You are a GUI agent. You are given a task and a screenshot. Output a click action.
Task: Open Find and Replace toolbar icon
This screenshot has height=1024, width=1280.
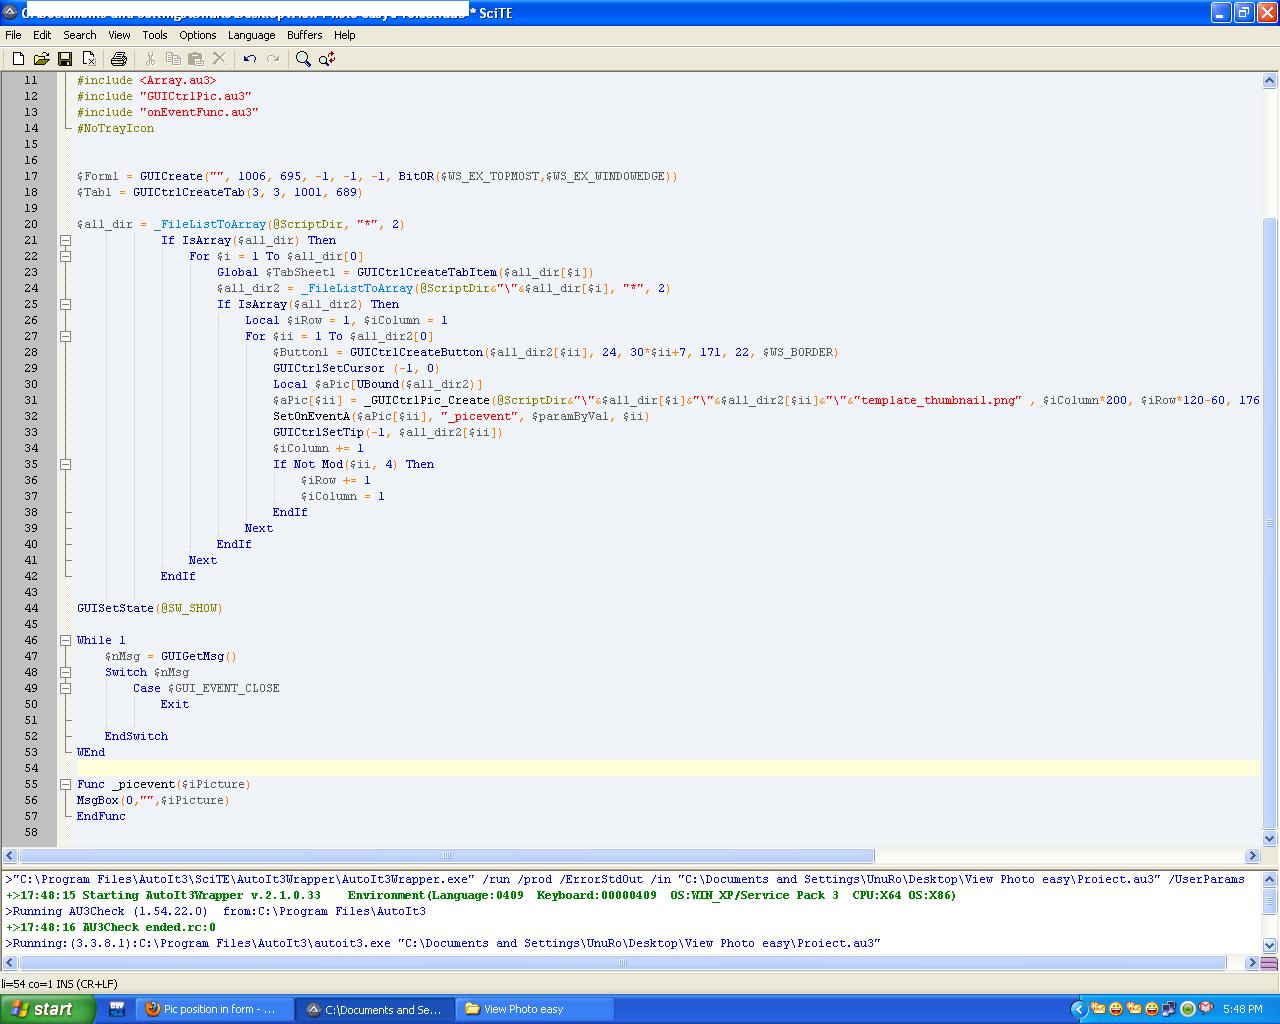pos(327,59)
